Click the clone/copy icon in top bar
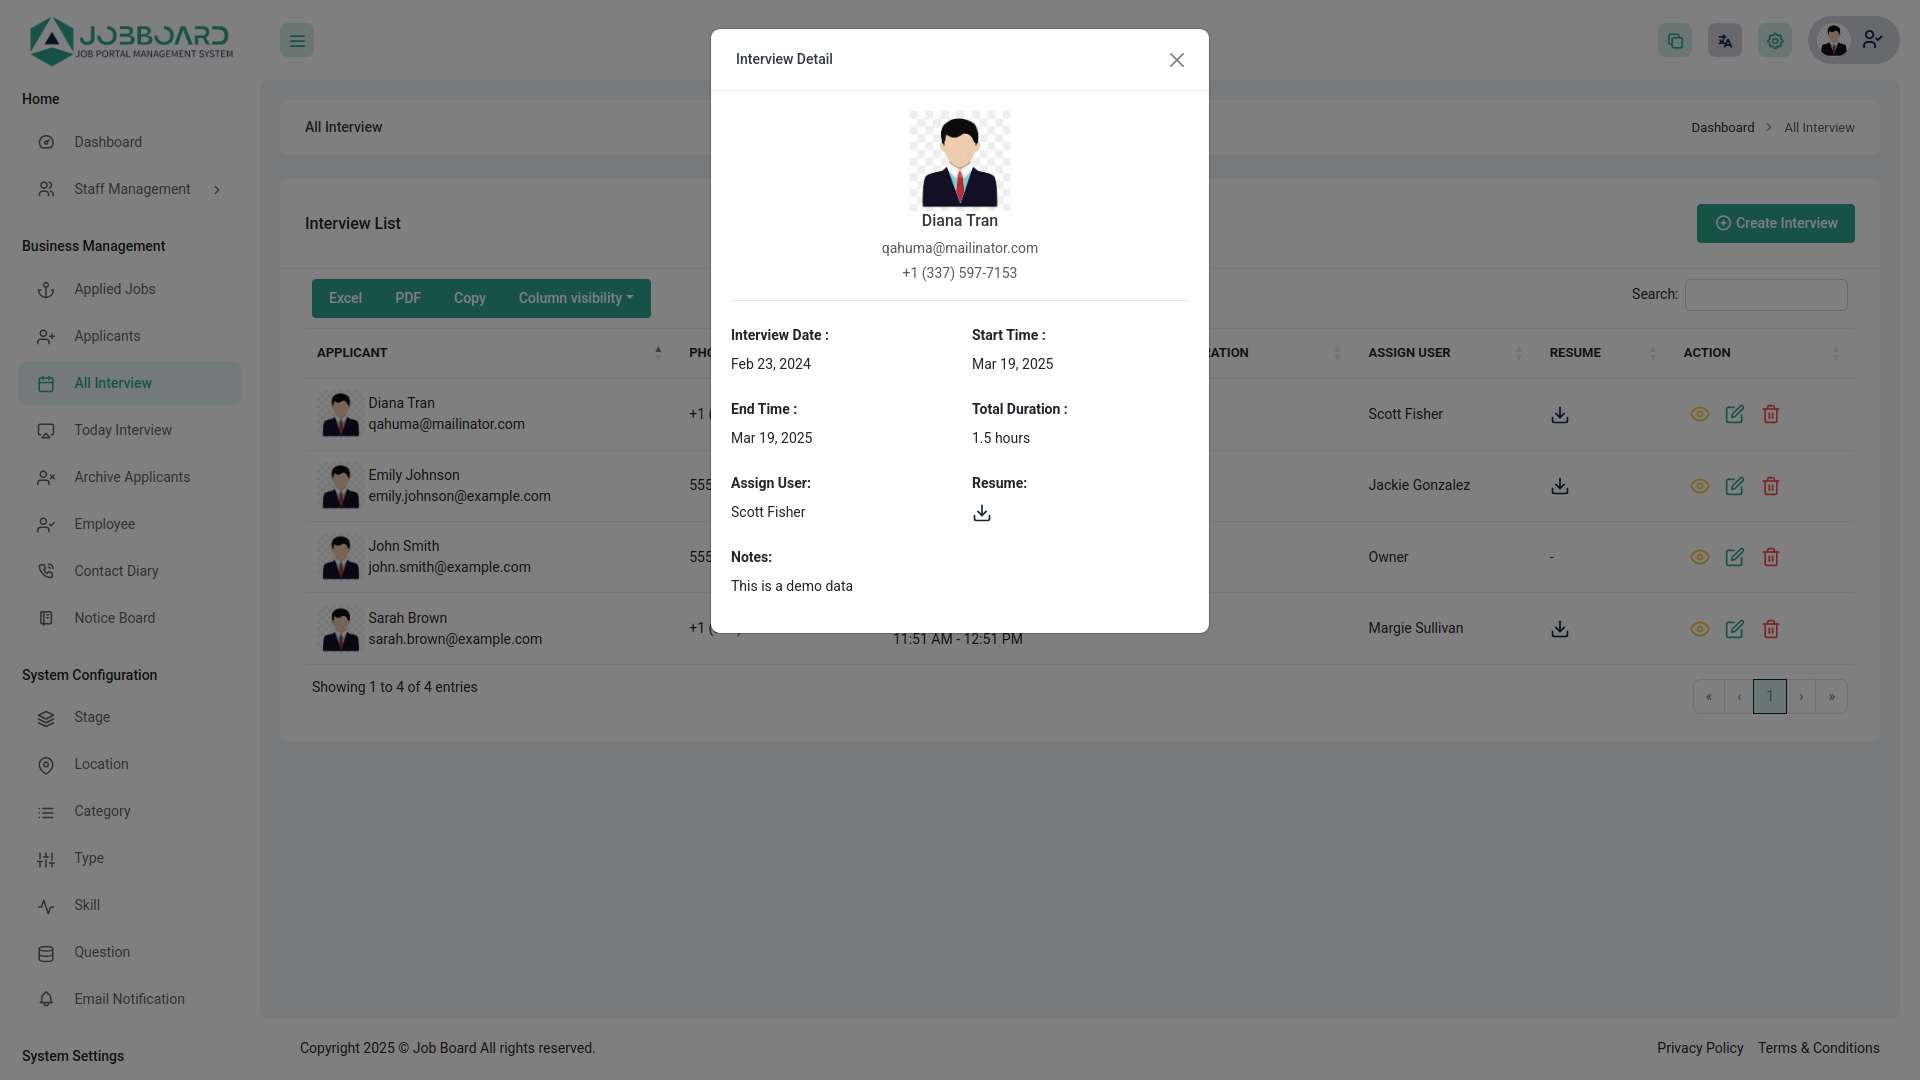Viewport: 1920px width, 1080px height. pyautogui.click(x=1675, y=40)
